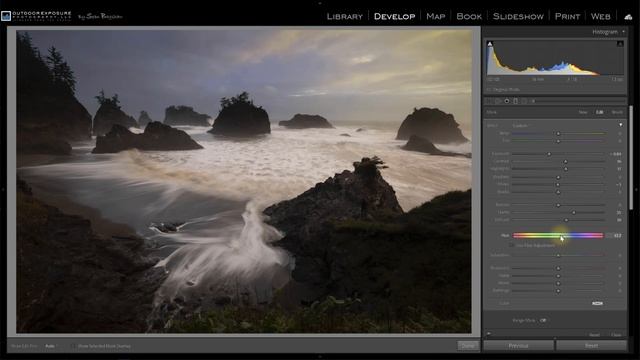
Task: Click the Hue value field
Action: coord(617,236)
